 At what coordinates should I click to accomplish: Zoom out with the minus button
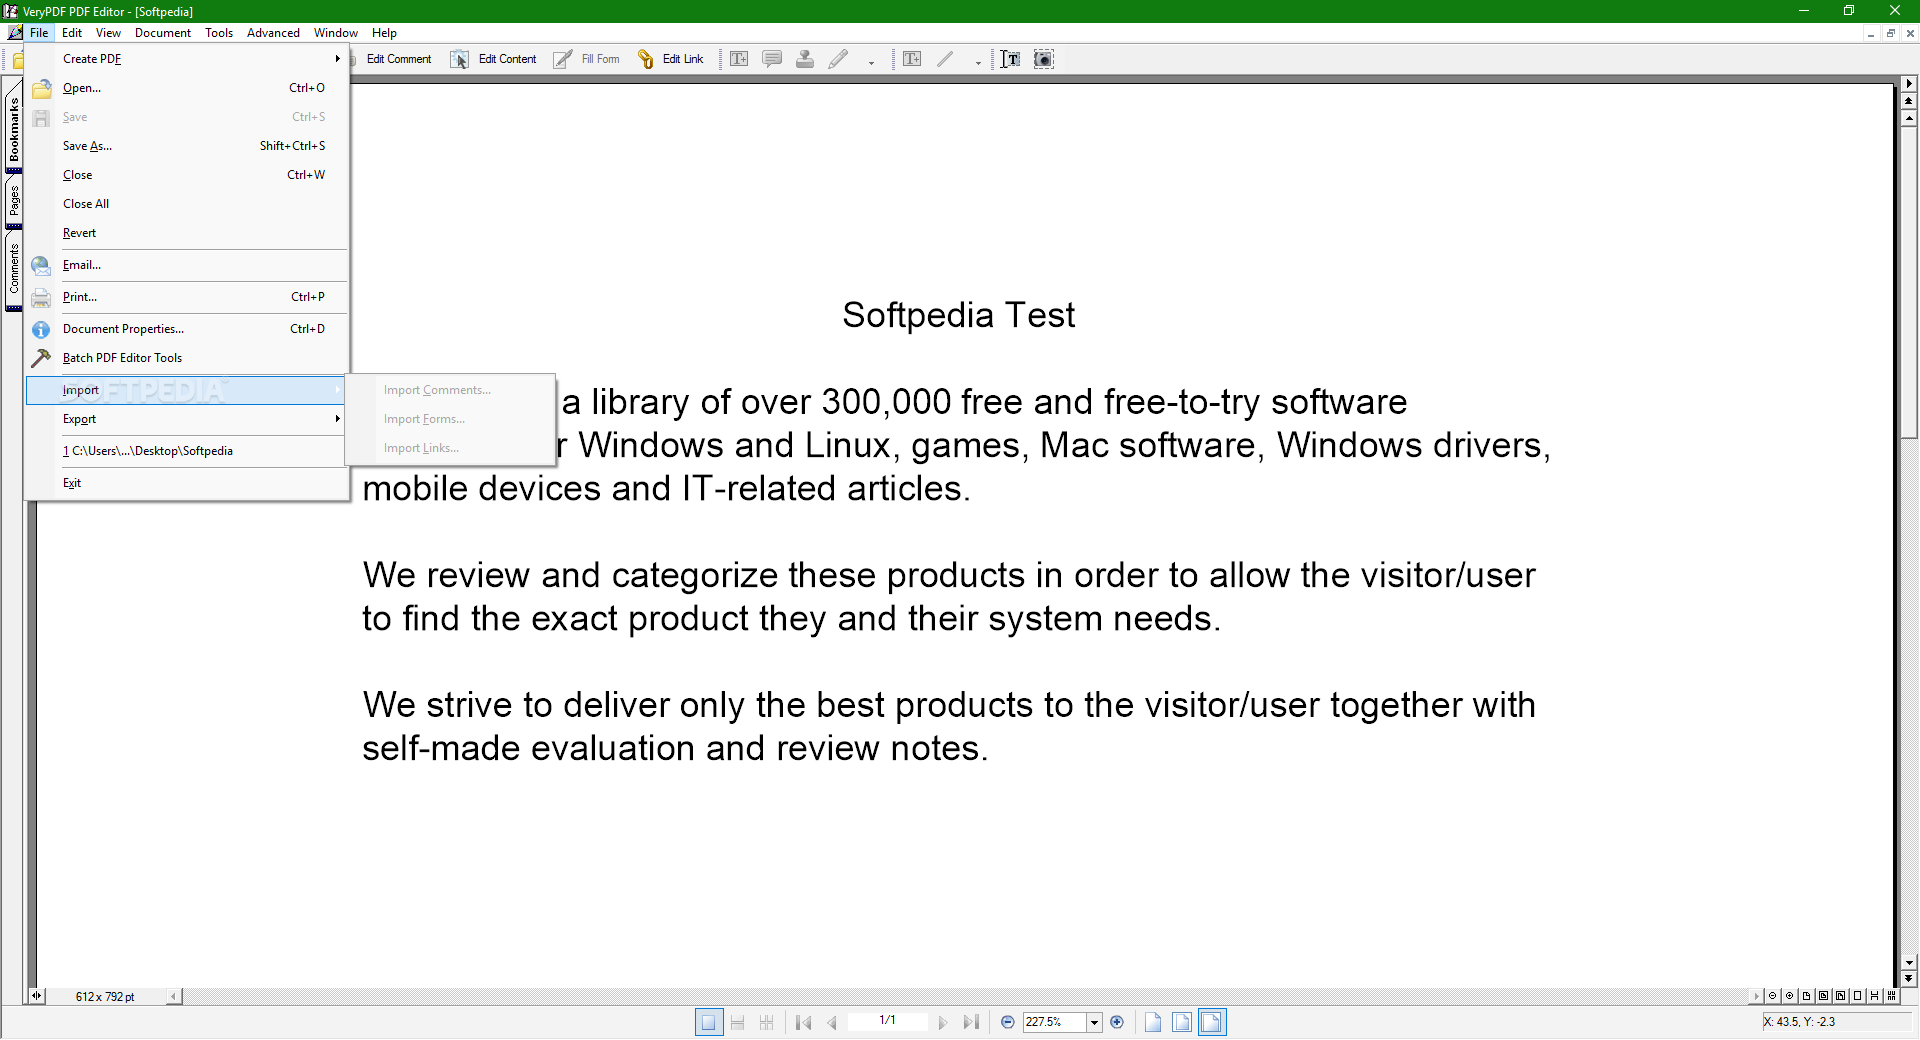(1008, 1022)
